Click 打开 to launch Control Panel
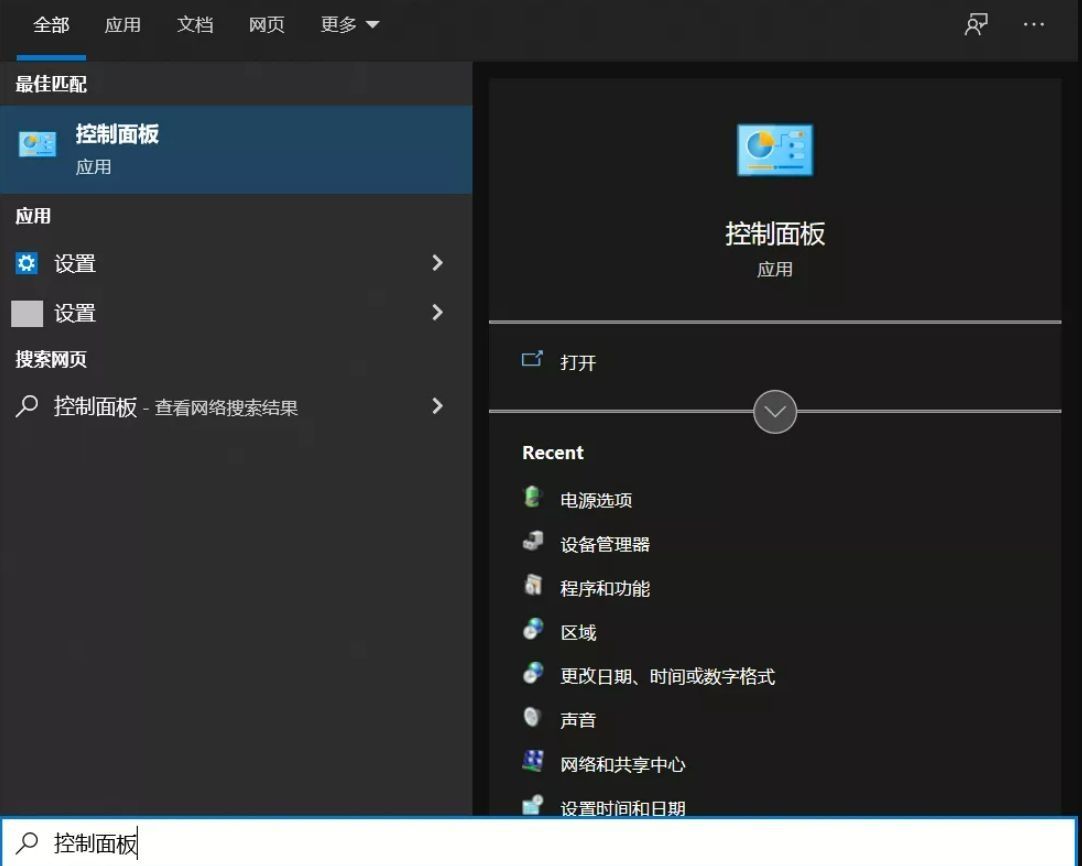The width and height of the screenshot is (1082, 866). [578, 362]
